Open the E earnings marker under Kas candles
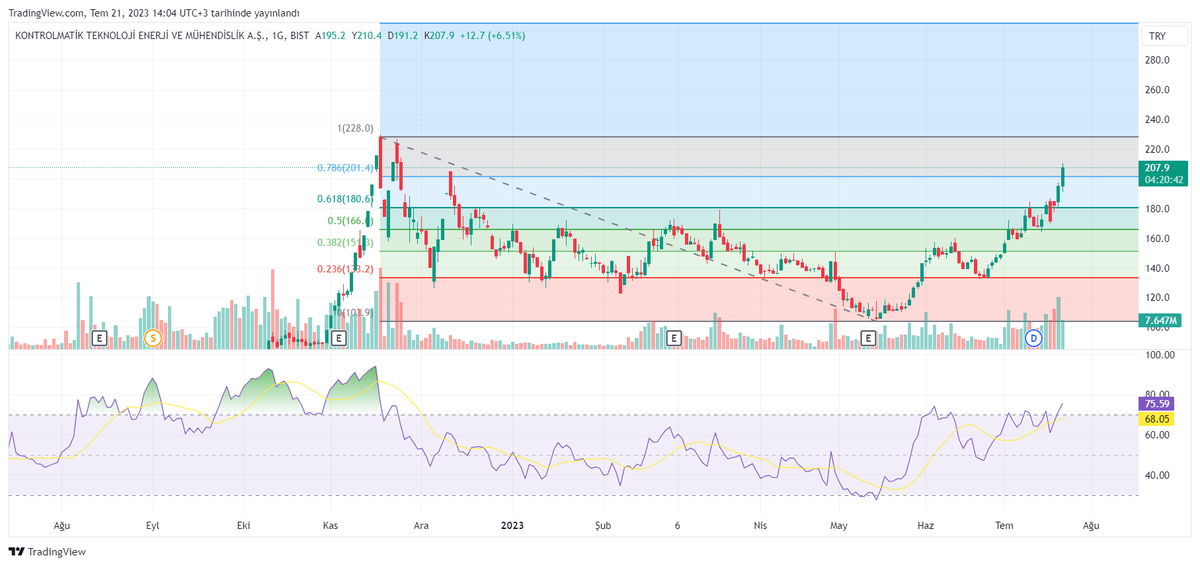 pos(339,338)
